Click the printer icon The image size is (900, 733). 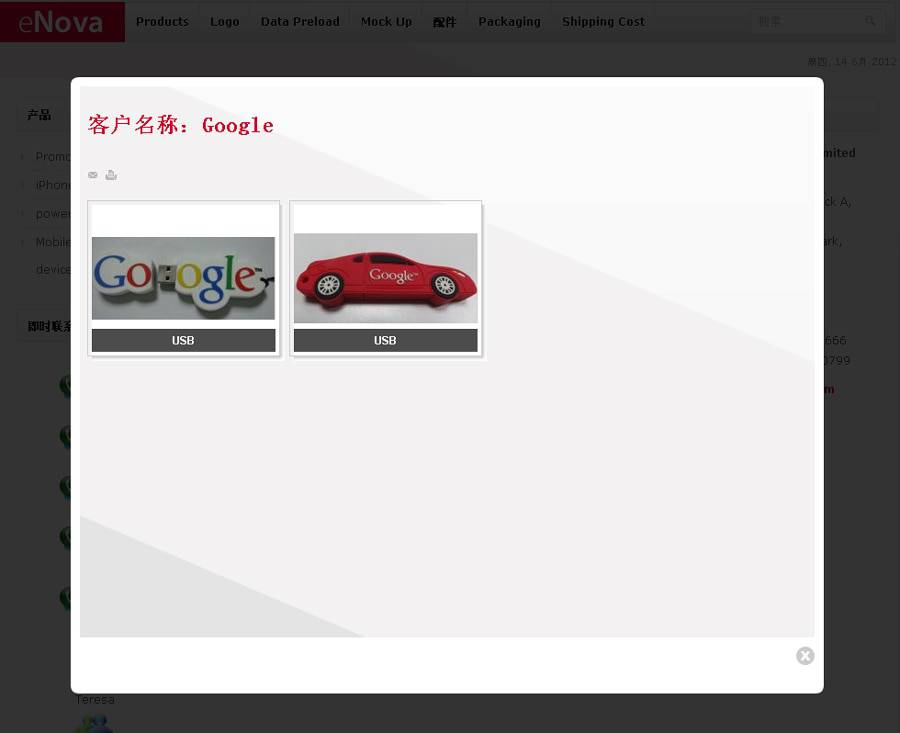tap(111, 175)
